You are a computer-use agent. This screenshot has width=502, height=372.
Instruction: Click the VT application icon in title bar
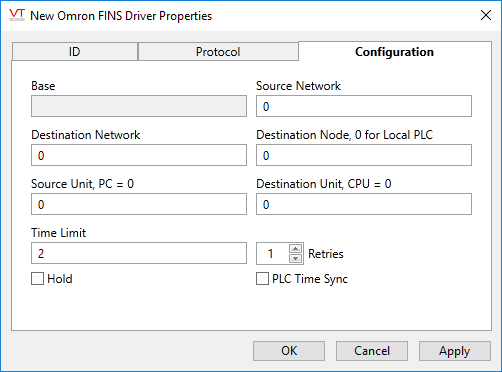tap(17, 15)
